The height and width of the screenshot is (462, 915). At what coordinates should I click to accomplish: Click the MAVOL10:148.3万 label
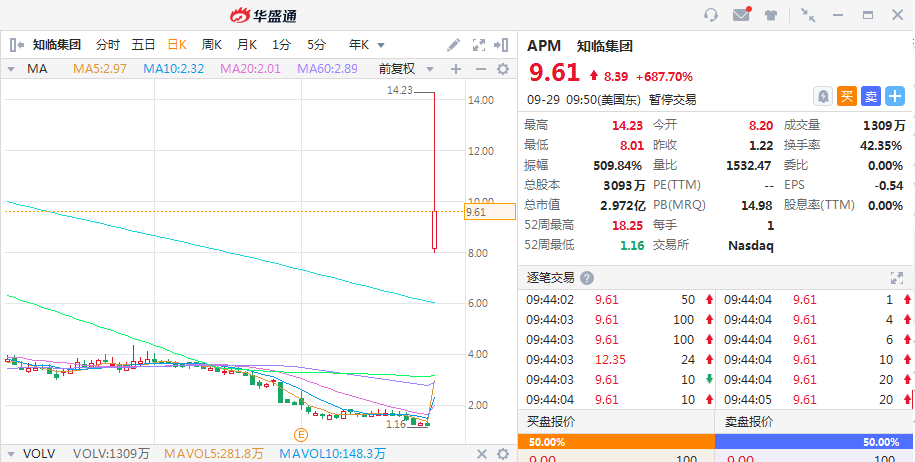pyautogui.click(x=332, y=454)
